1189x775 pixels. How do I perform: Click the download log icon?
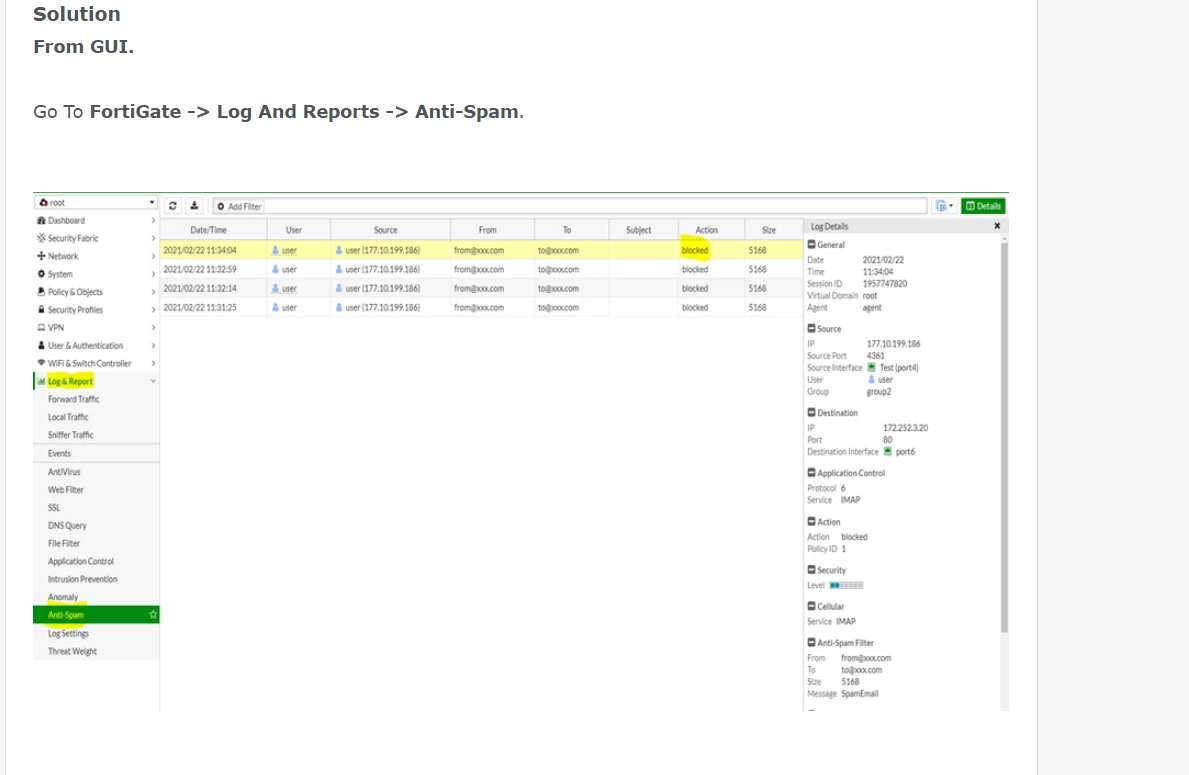pyautogui.click(x=194, y=206)
